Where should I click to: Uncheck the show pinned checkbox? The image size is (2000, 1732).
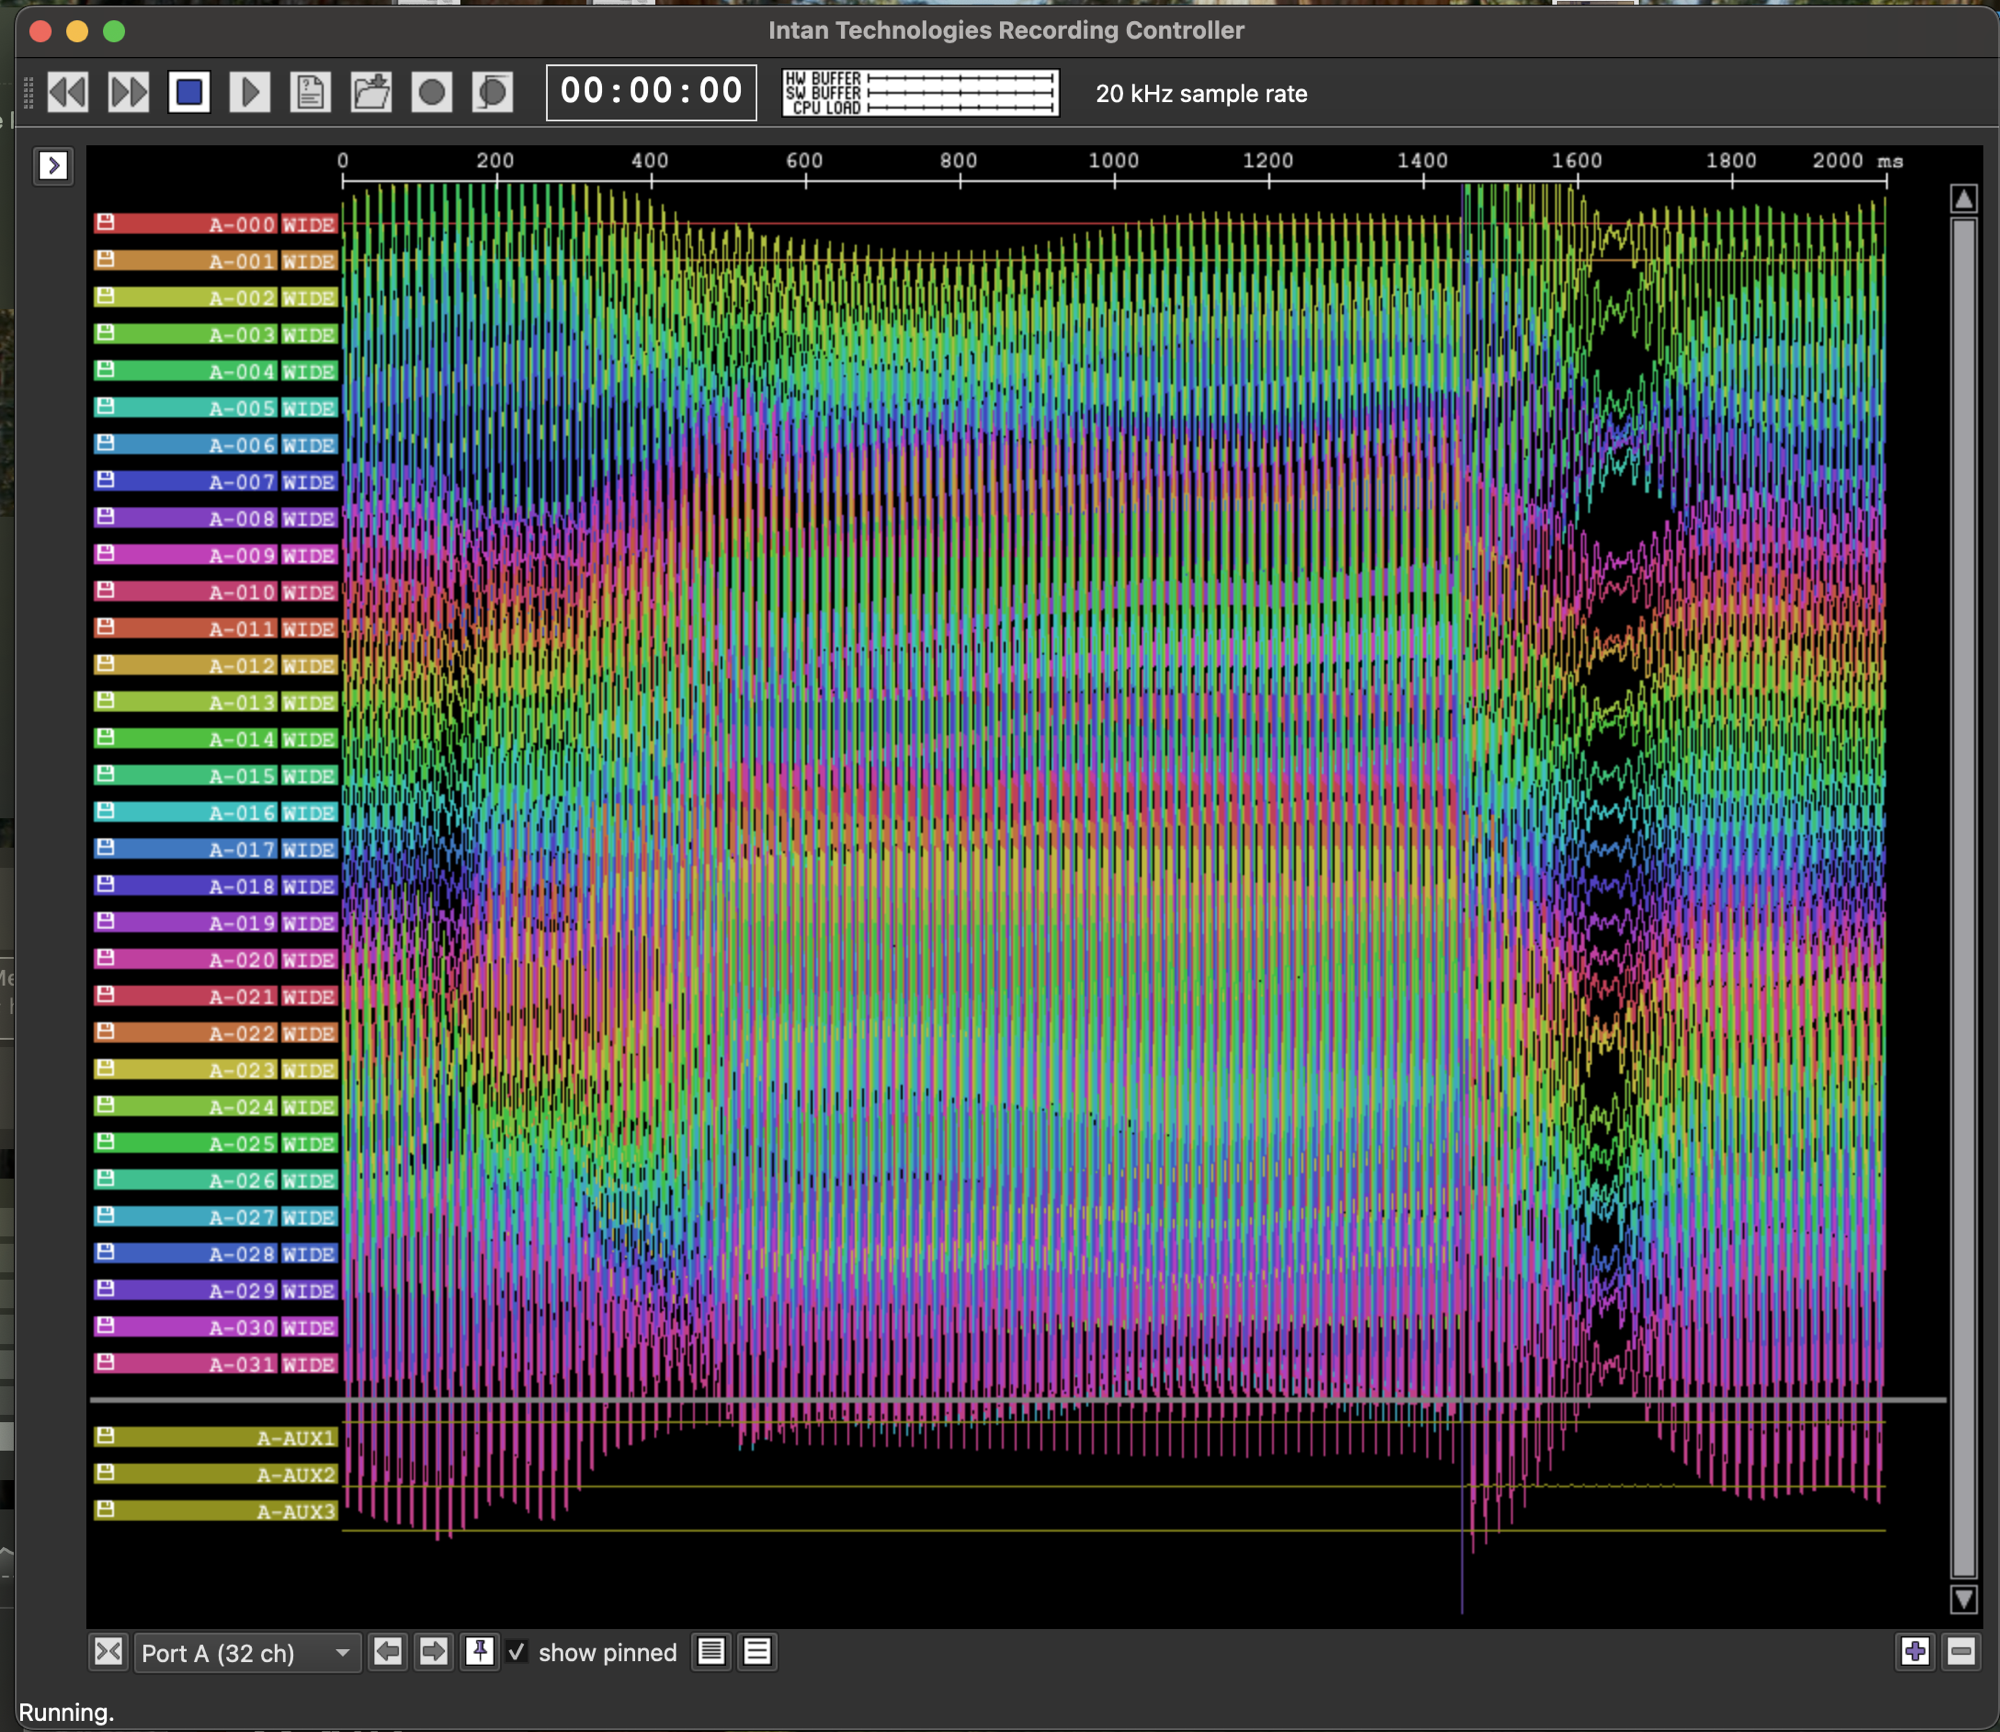point(517,1651)
